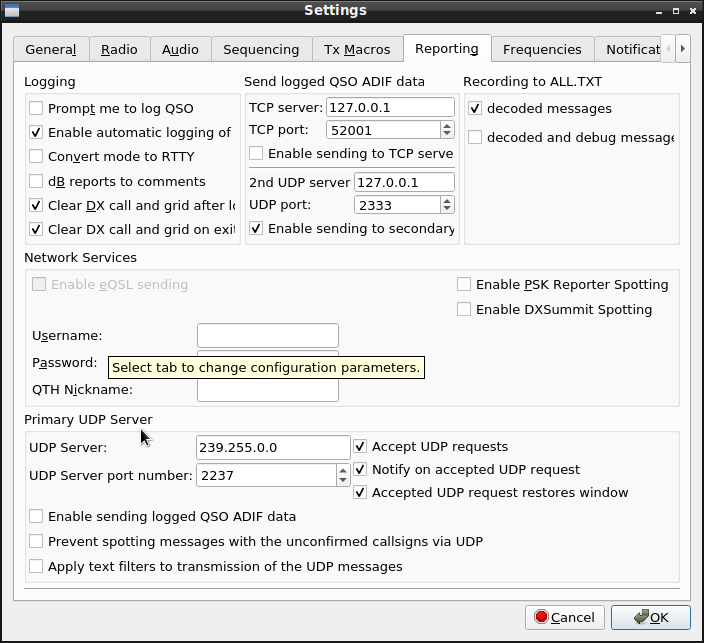Open the Radio tab

point(119,49)
